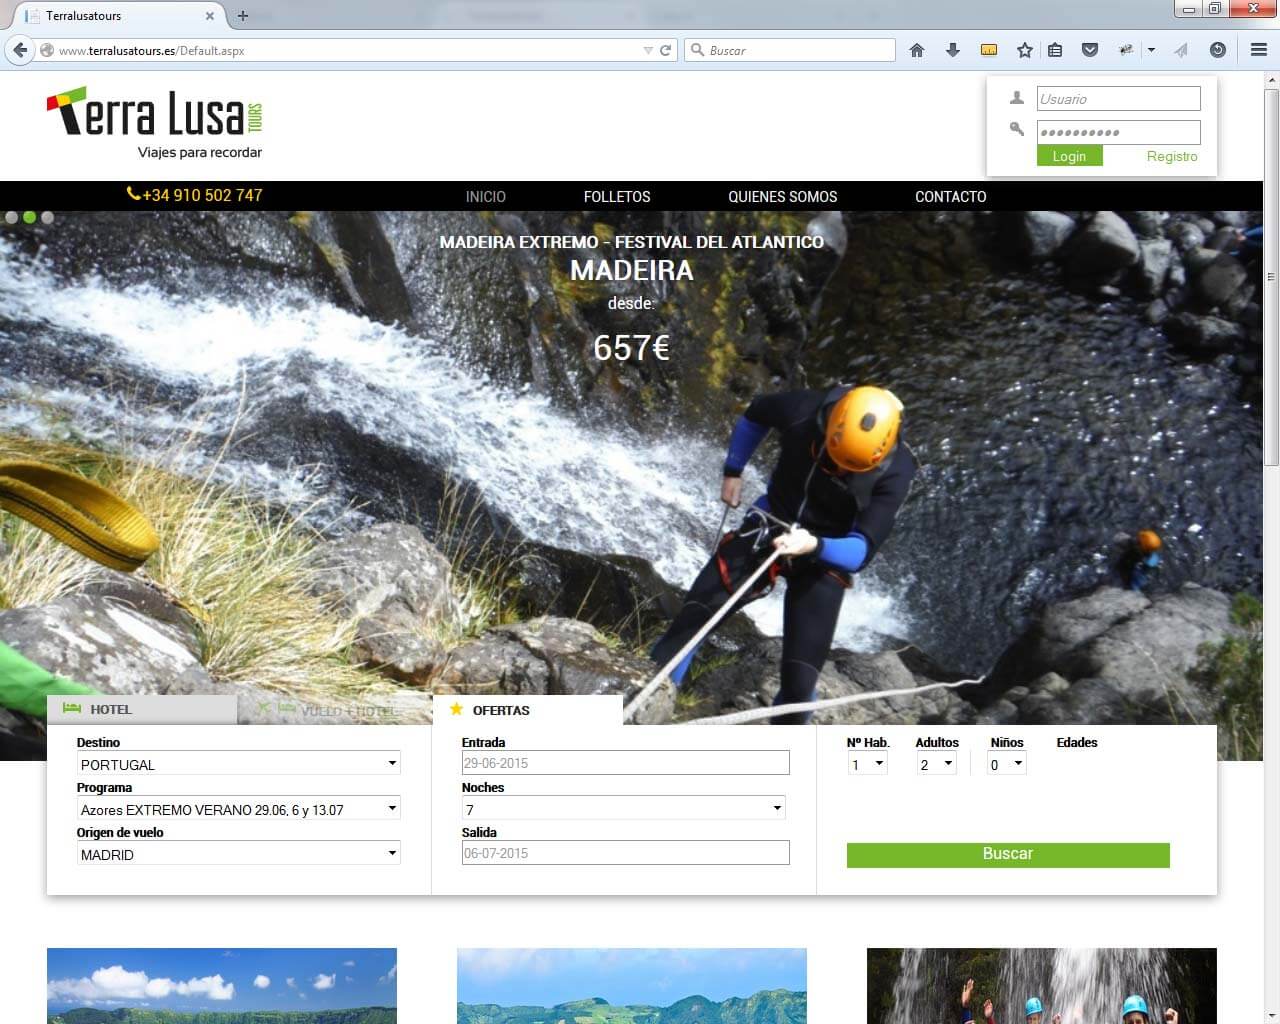Click the MADEIRA EXTREMO banner title
The height and width of the screenshot is (1024, 1280).
[x=632, y=242]
